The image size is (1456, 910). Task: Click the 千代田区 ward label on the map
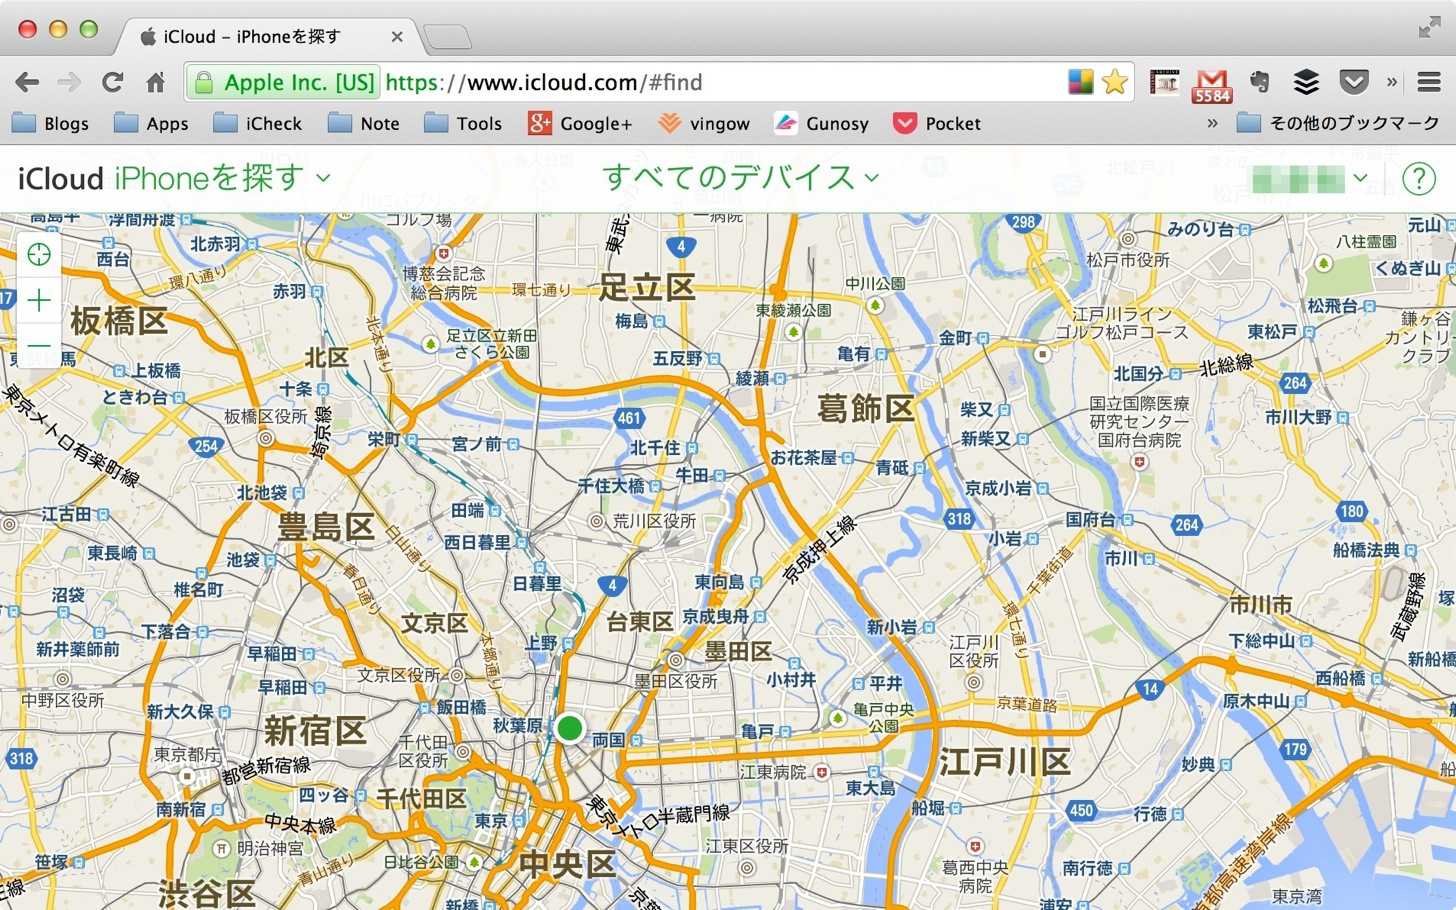coord(421,799)
